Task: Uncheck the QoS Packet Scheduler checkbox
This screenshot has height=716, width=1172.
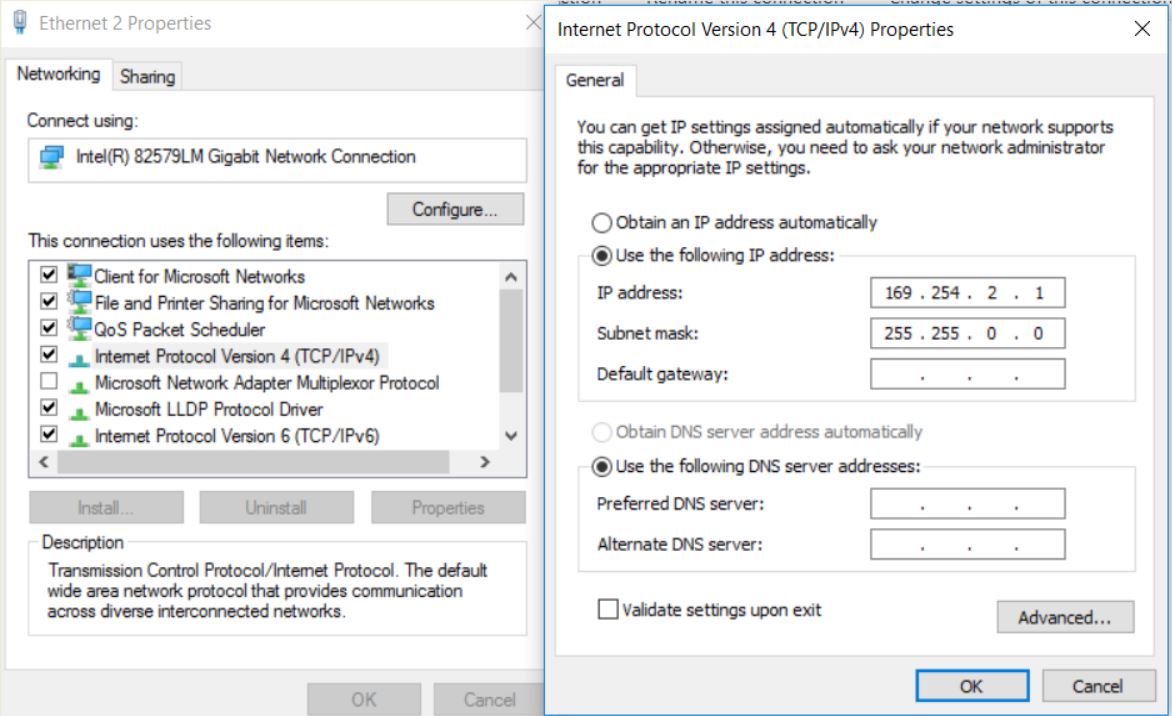Action: coord(48,329)
